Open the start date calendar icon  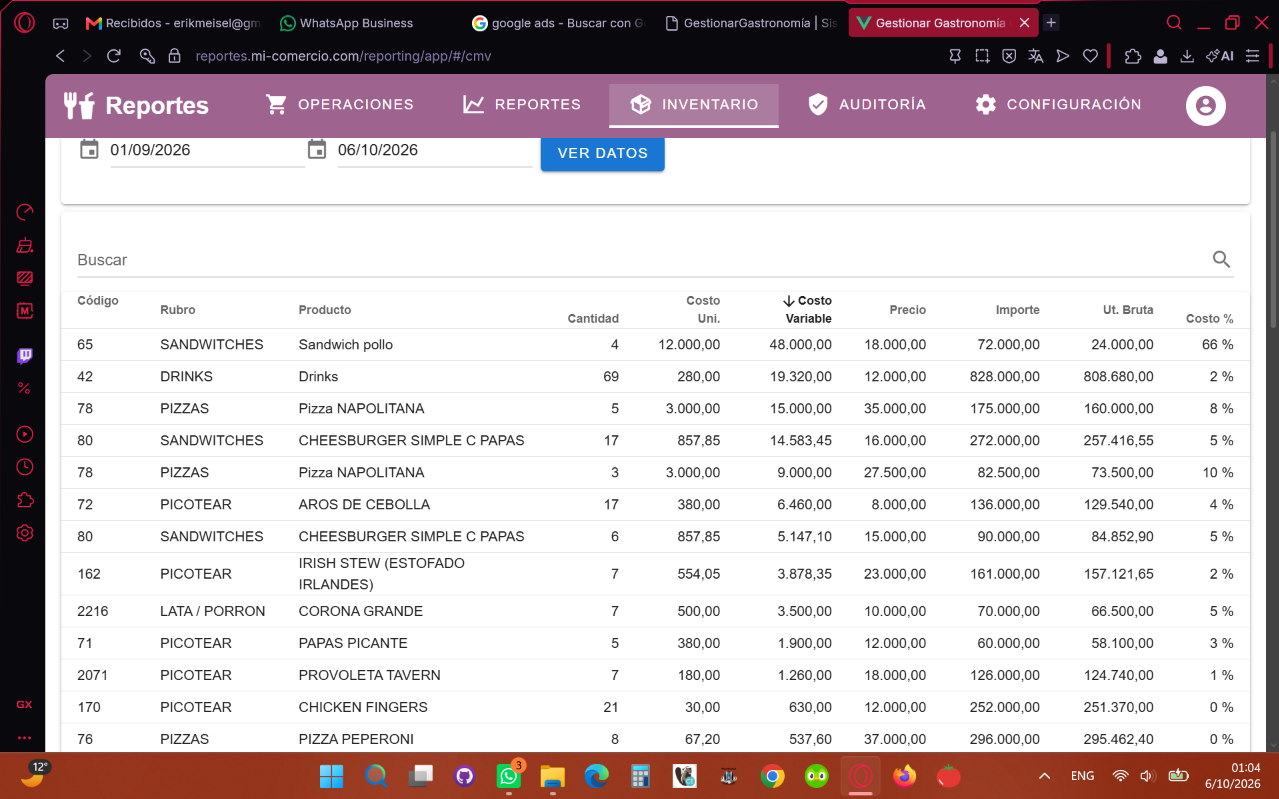point(89,150)
